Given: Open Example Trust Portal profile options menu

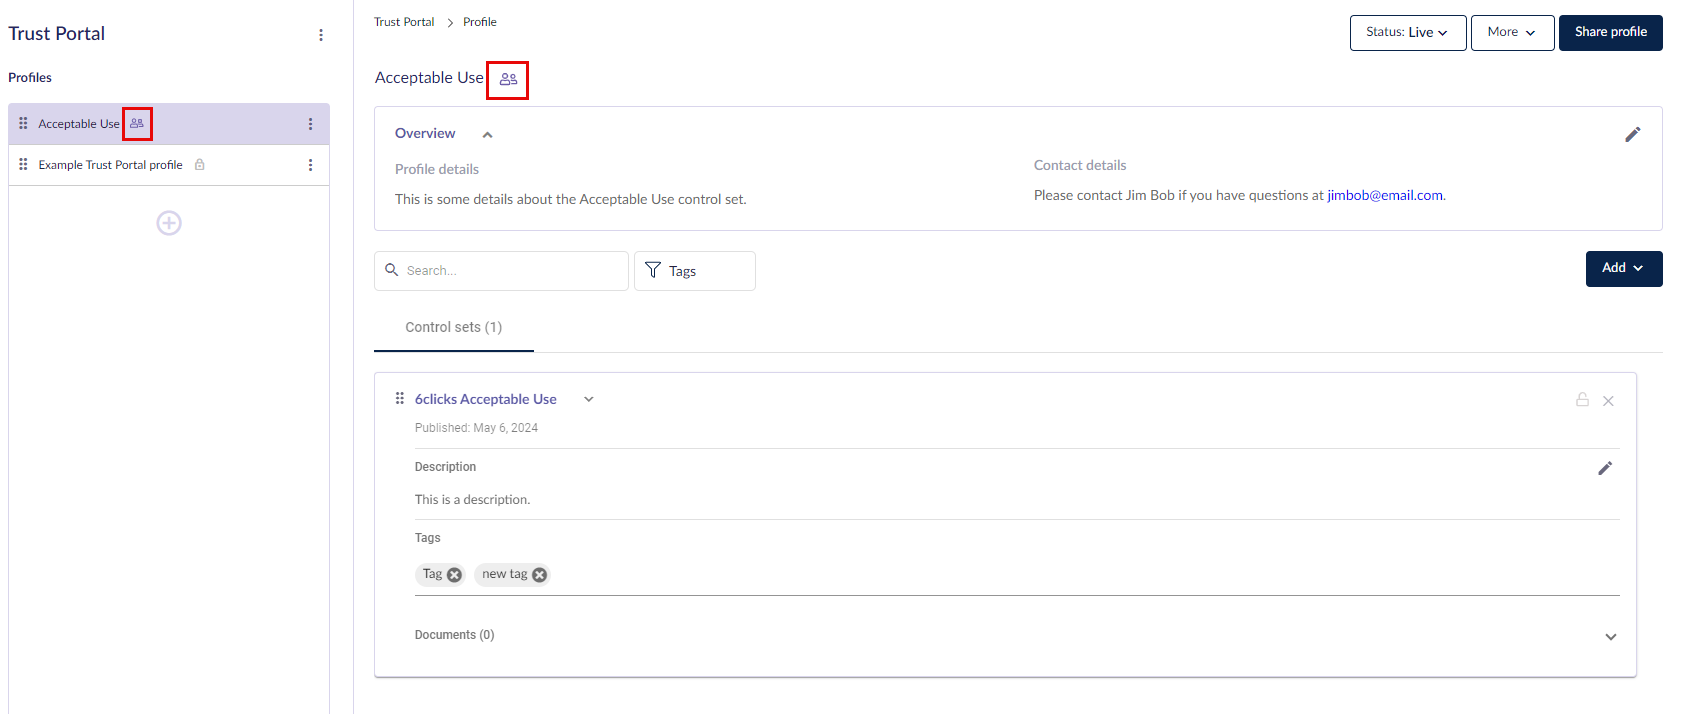Looking at the screenshot, I should click(310, 165).
